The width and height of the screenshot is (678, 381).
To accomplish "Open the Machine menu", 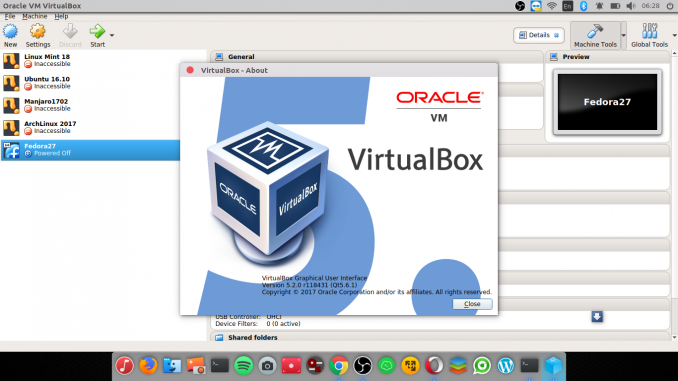I will pos(35,16).
